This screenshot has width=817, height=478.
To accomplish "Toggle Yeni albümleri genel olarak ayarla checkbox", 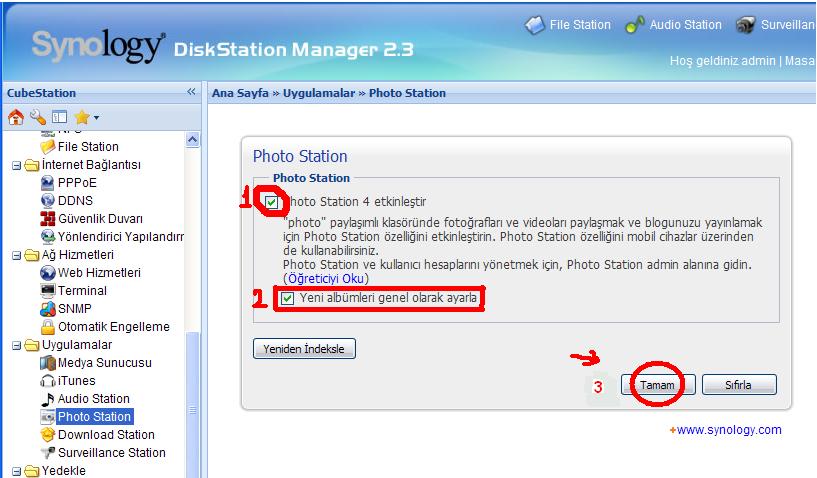I will (x=288, y=299).
